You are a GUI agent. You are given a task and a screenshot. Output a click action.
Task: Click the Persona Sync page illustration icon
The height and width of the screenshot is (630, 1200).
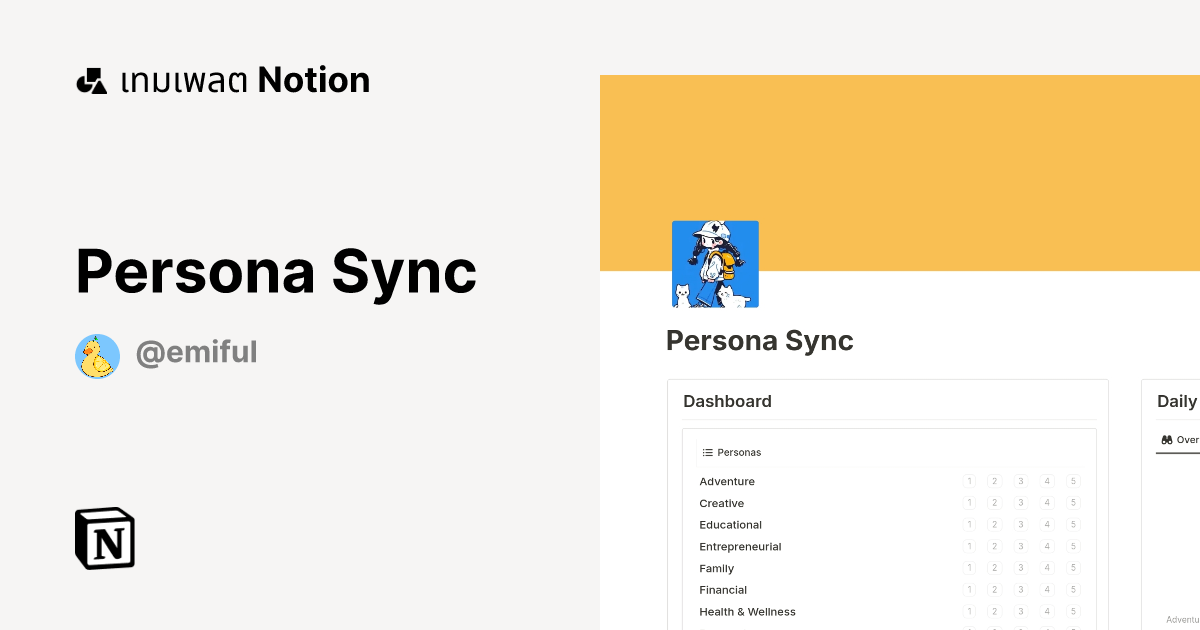pos(716,263)
